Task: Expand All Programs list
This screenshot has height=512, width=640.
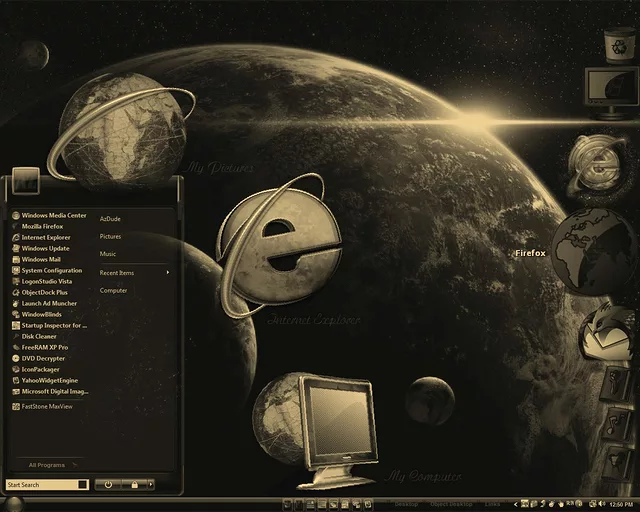Action: [48, 465]
